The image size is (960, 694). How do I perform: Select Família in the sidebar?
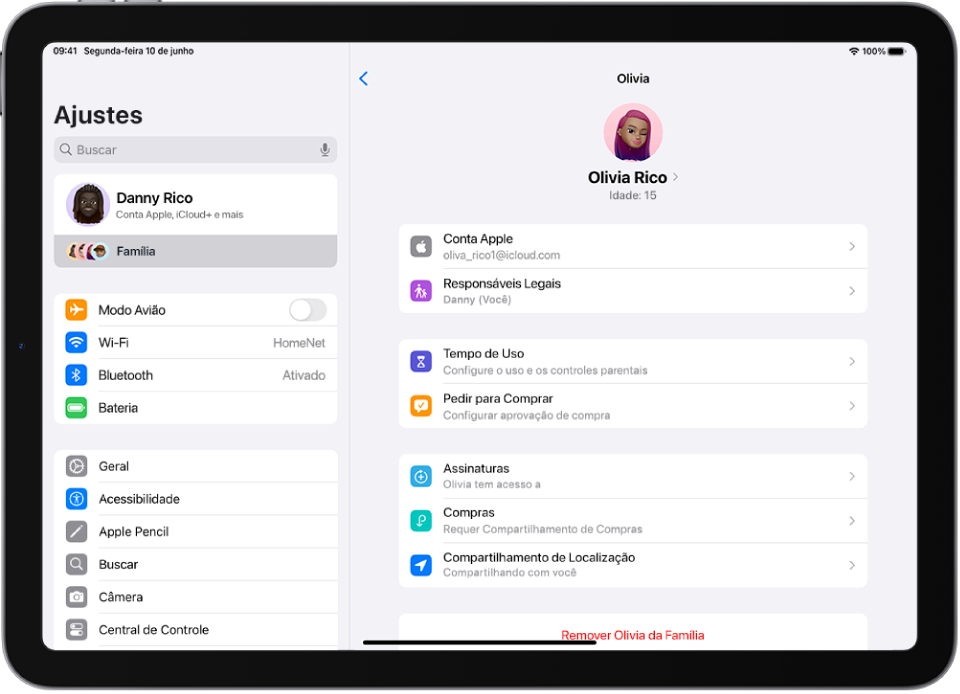195,251
